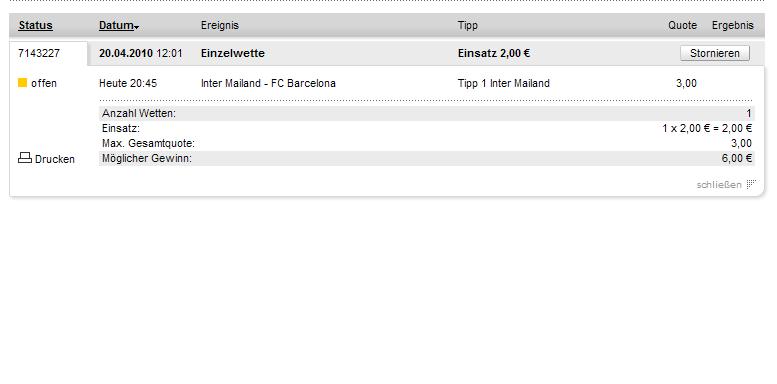This screenshot has width=777, height=384.
Task: Click the Ereignis column header
Action: 220,25
